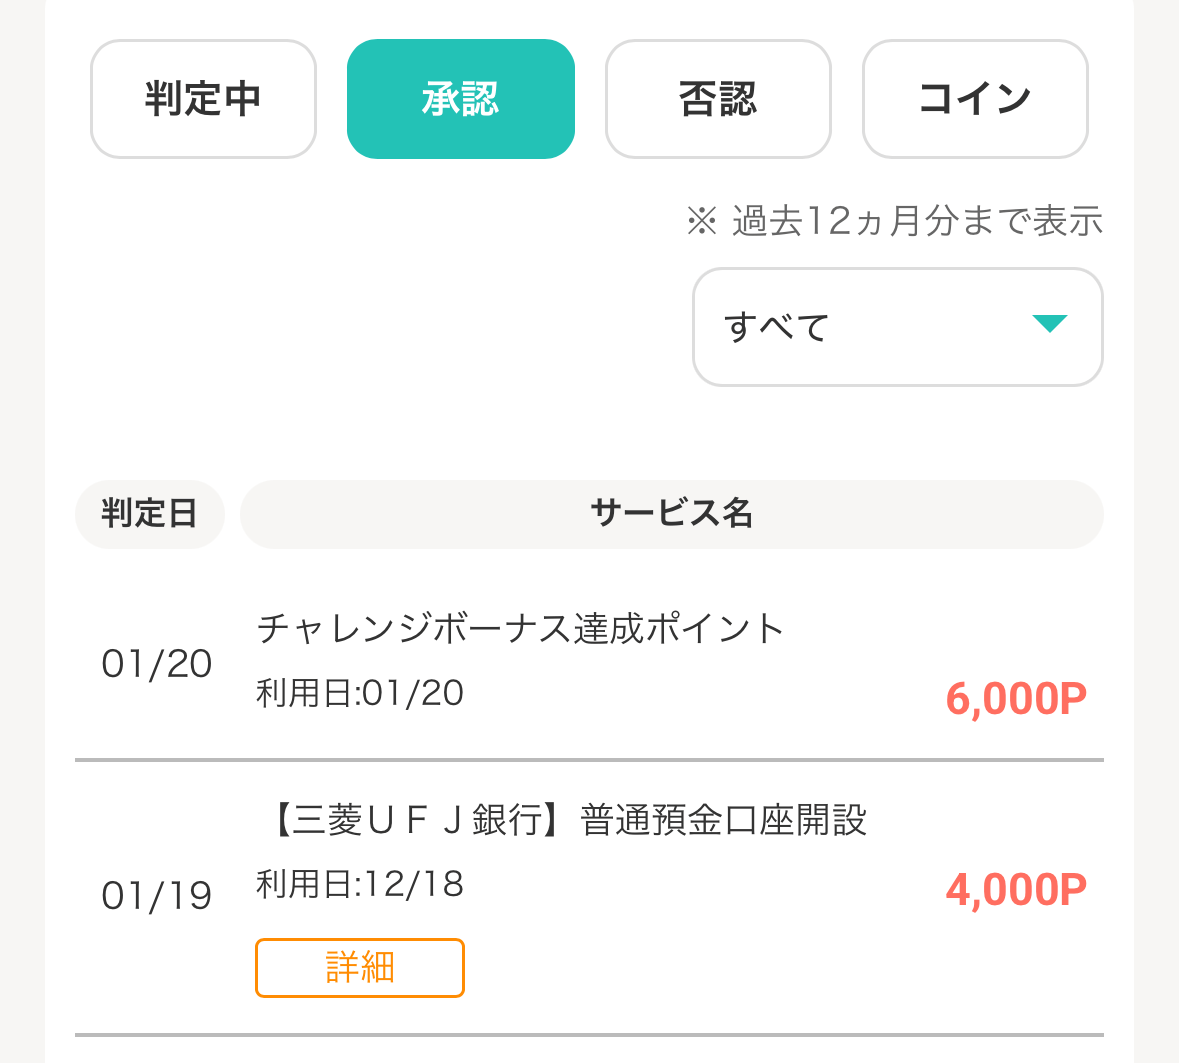Viewport: 1179px width, 1063px height.
Task: Click the 6,000P point amount
Action: point(1015,698)
